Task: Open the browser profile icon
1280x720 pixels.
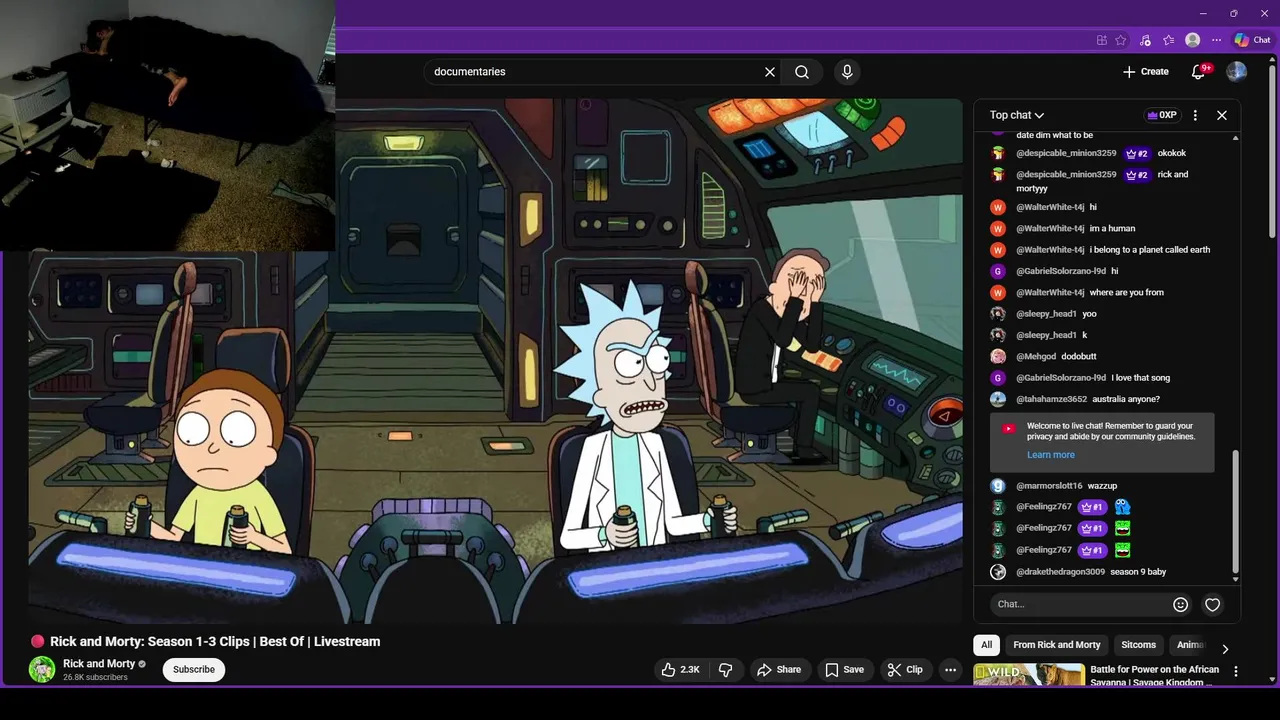Action: click(1192, 40)
